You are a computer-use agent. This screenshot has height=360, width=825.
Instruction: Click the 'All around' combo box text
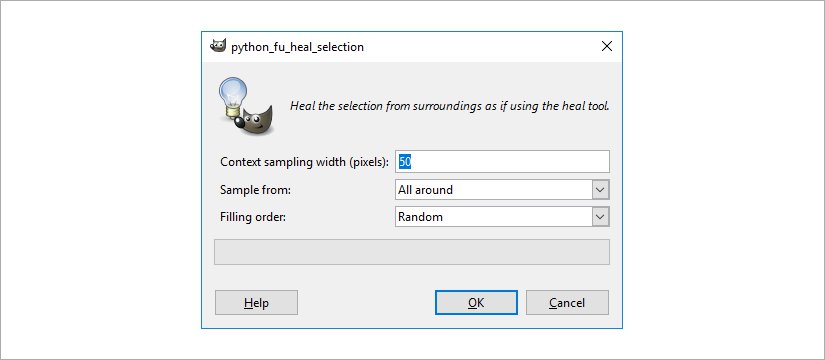point(425,190)
